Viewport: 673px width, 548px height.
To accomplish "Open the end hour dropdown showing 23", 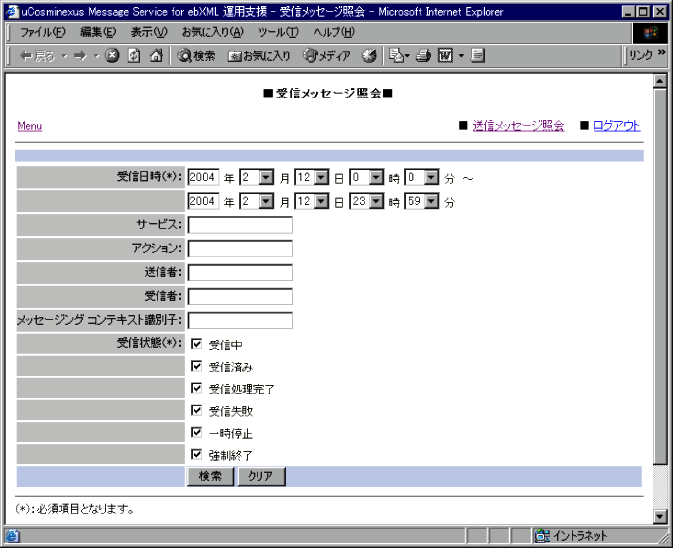I will 376,201.
